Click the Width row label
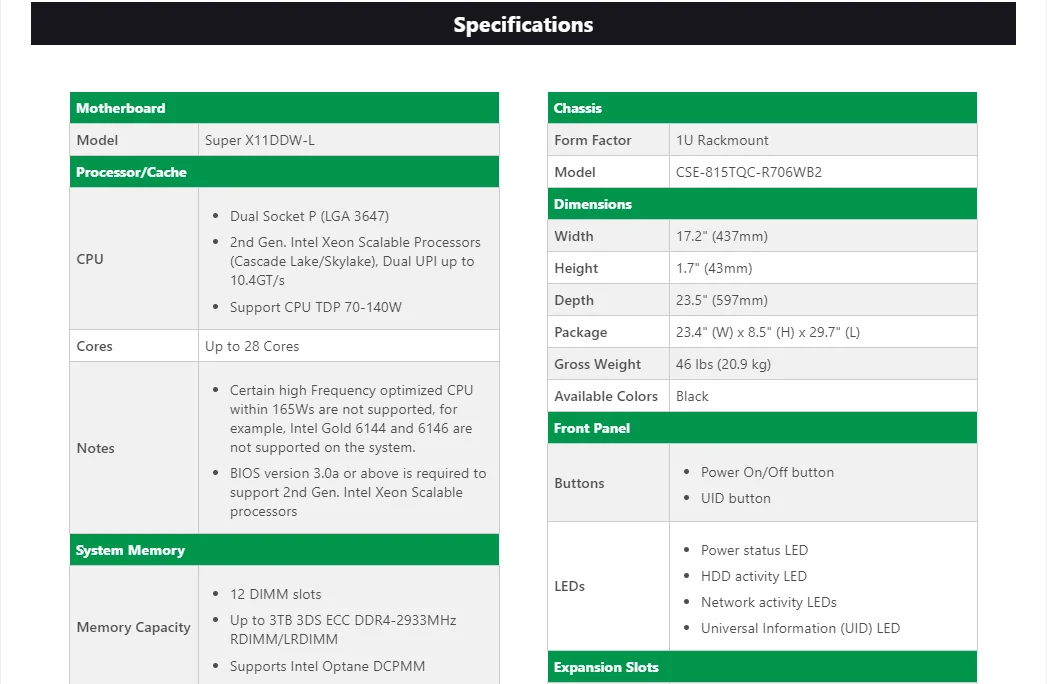The height and width of the screenshot is (684, 1048). (573, 237)
